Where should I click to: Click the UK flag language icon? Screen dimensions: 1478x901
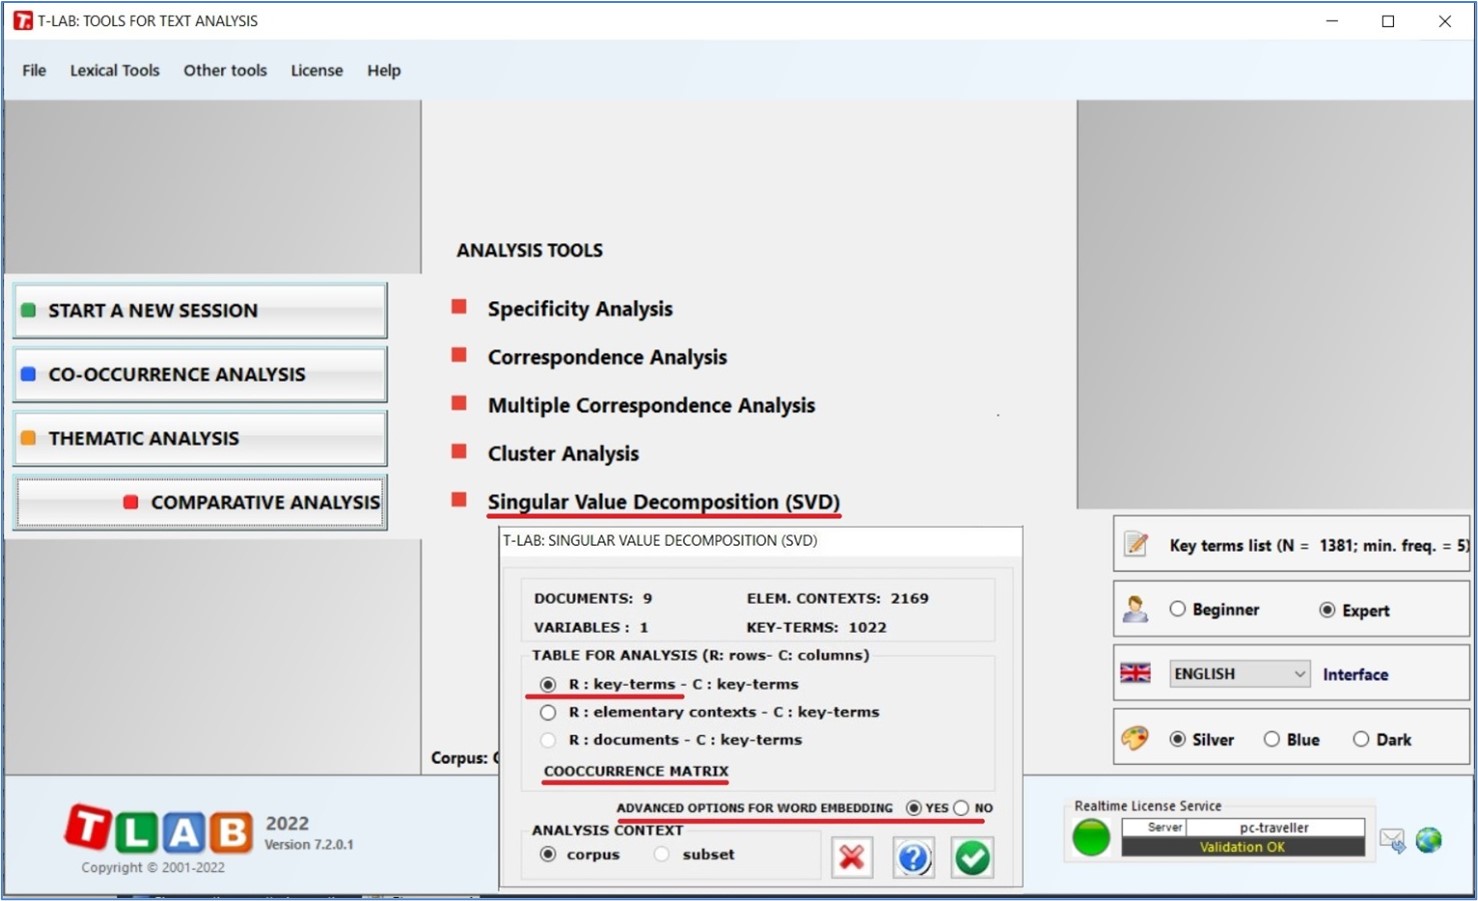point(1135,673)
